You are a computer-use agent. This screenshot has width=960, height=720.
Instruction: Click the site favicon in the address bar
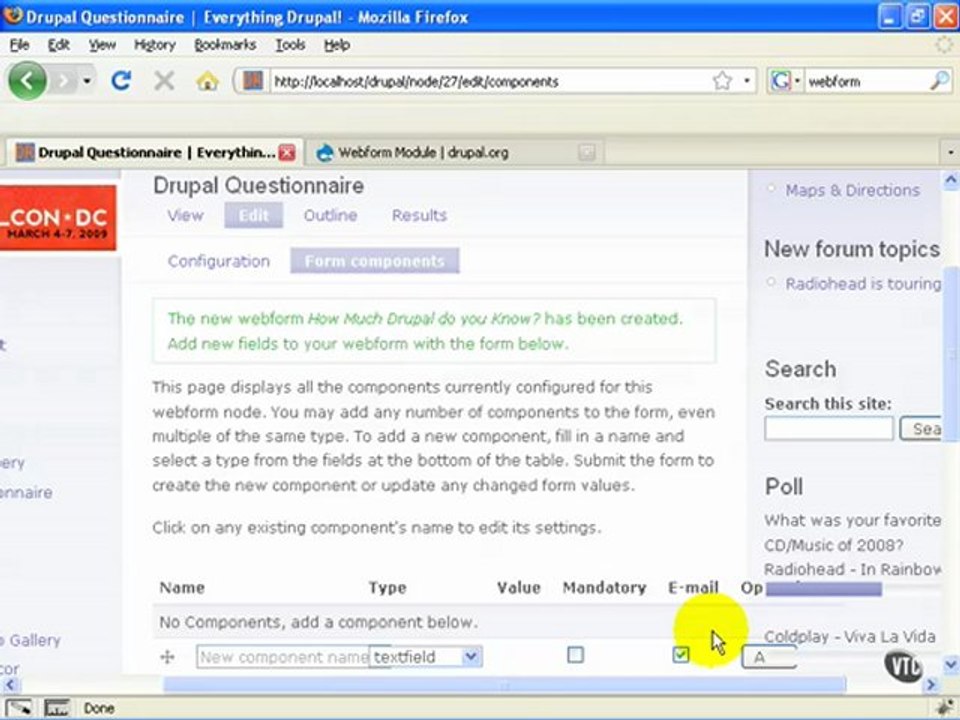253,81
